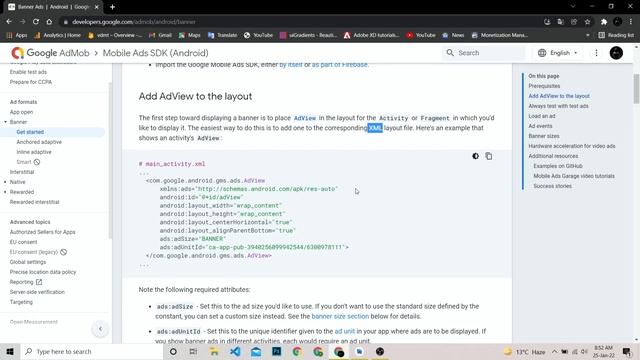
Task: Click the Windows taskbar search box
Action: click(91, 351)
